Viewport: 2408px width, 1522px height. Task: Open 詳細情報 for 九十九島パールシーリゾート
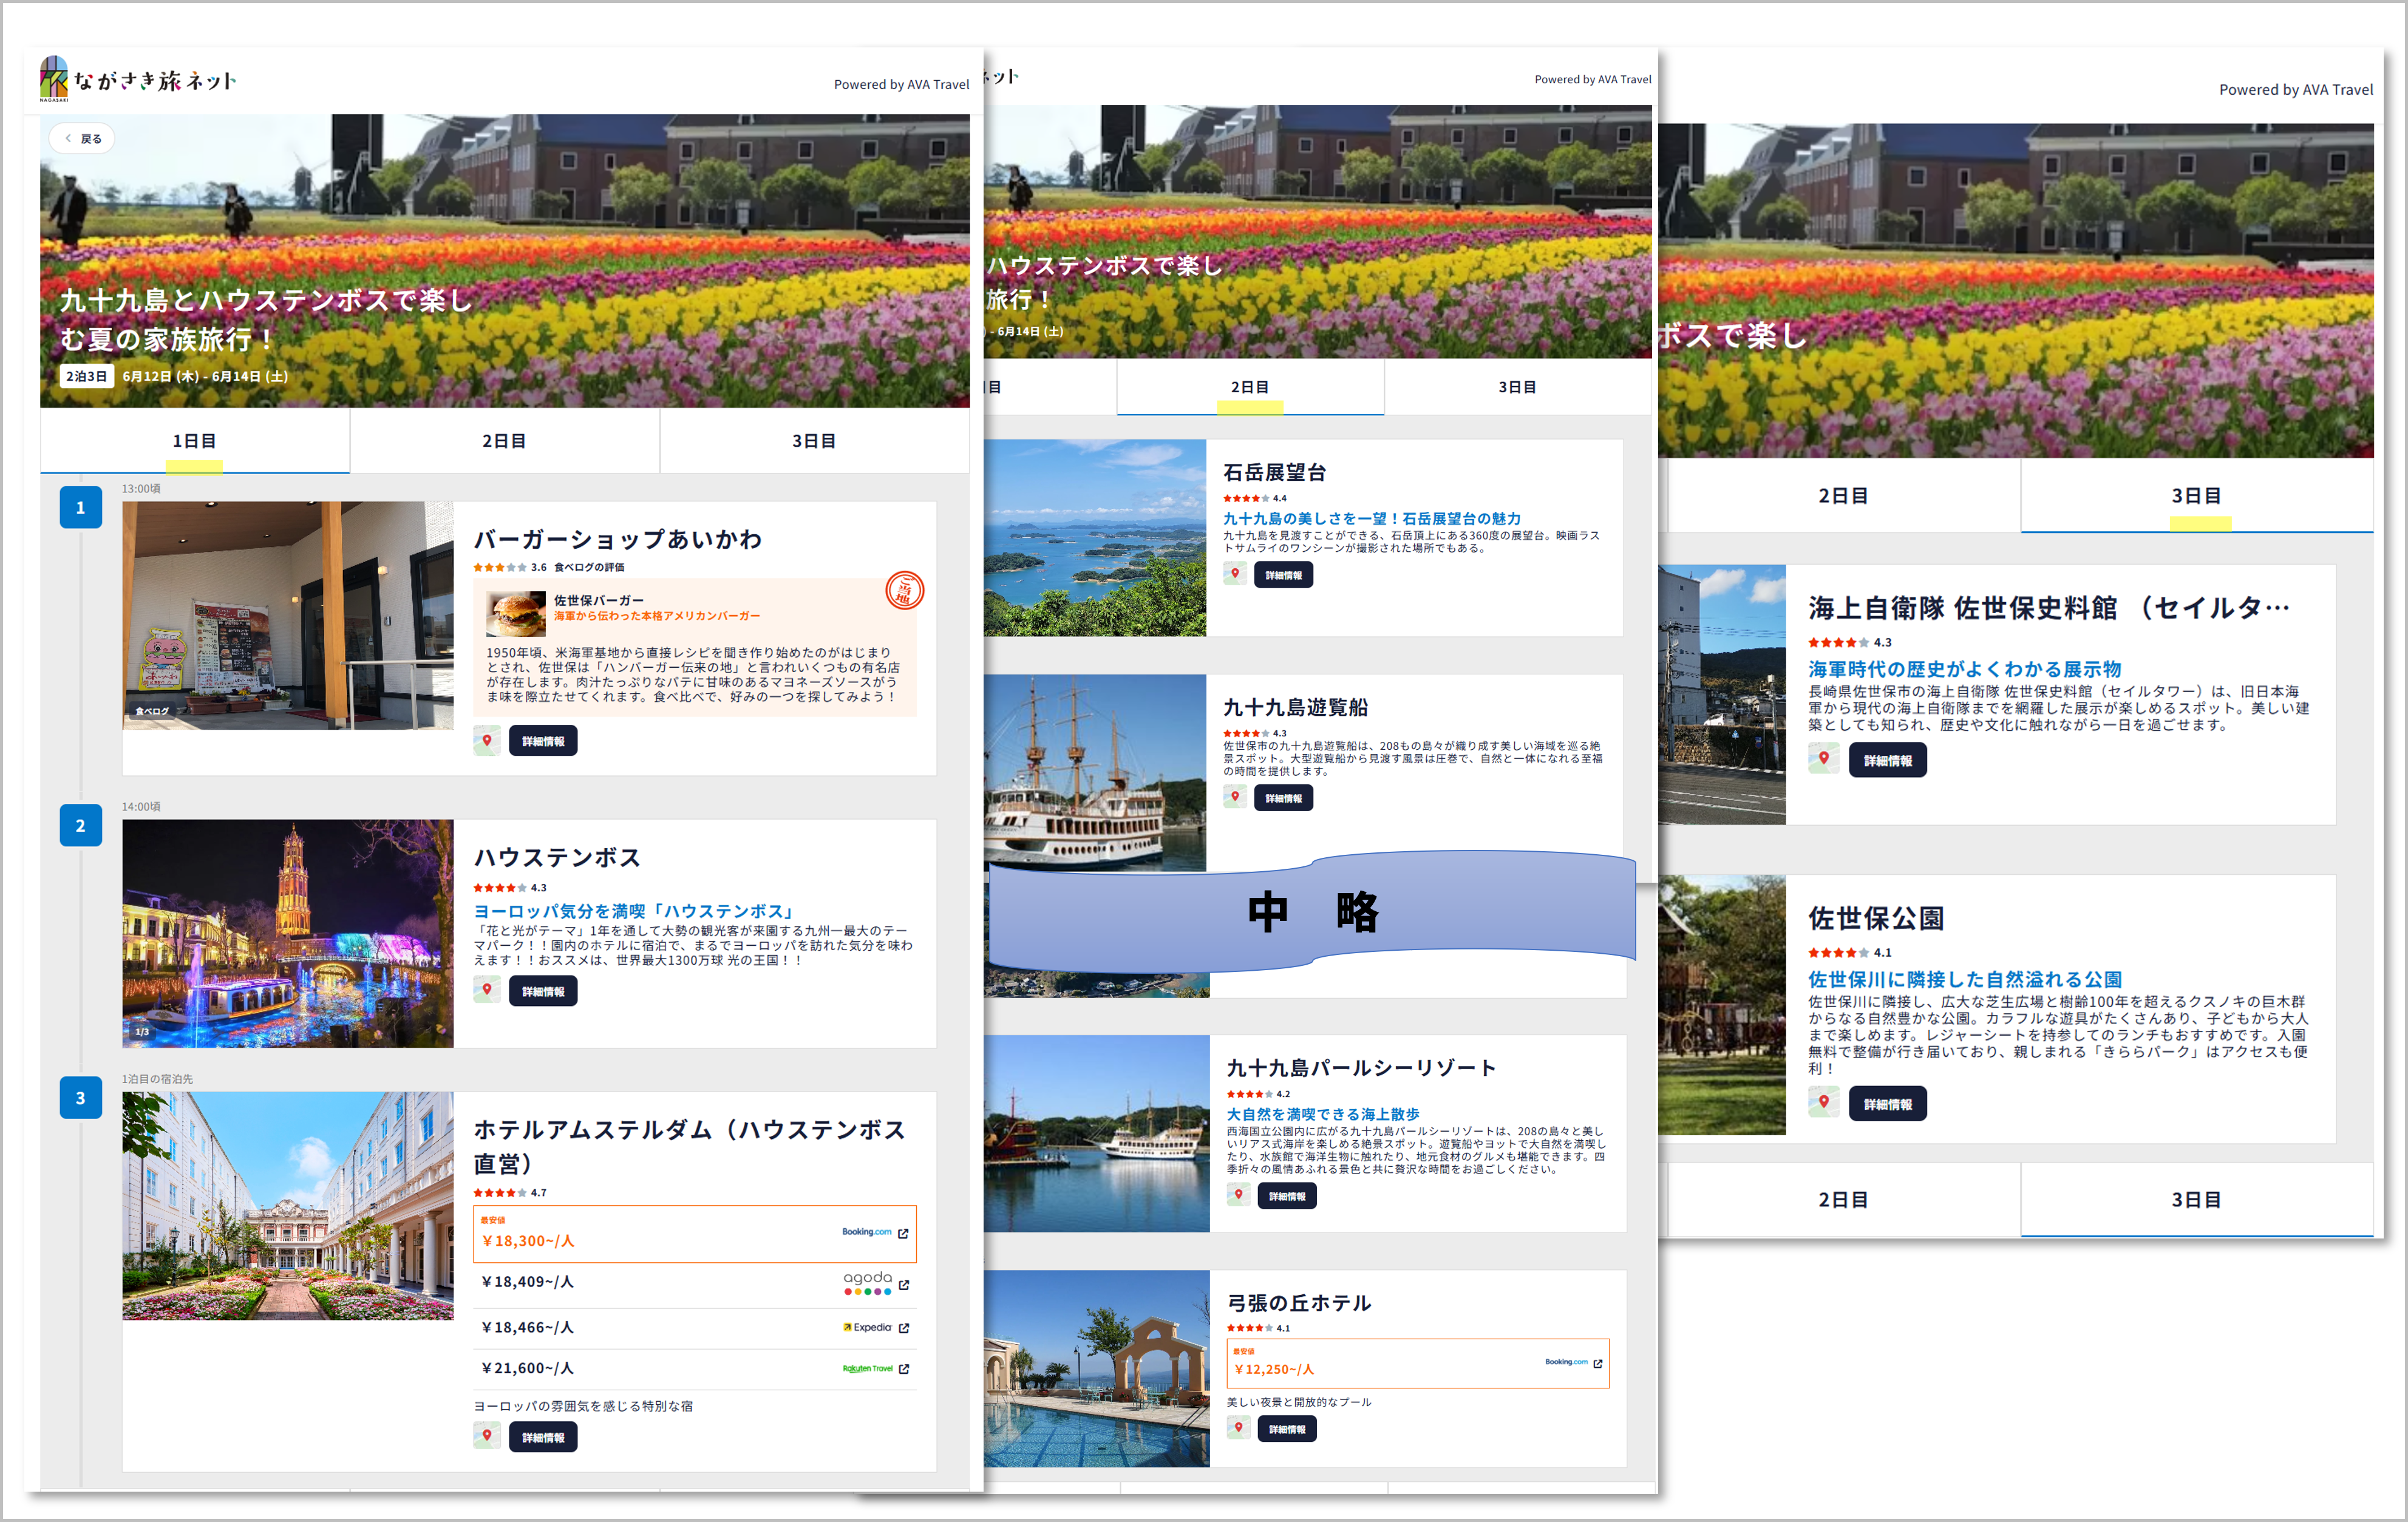coord(1287,1196)
